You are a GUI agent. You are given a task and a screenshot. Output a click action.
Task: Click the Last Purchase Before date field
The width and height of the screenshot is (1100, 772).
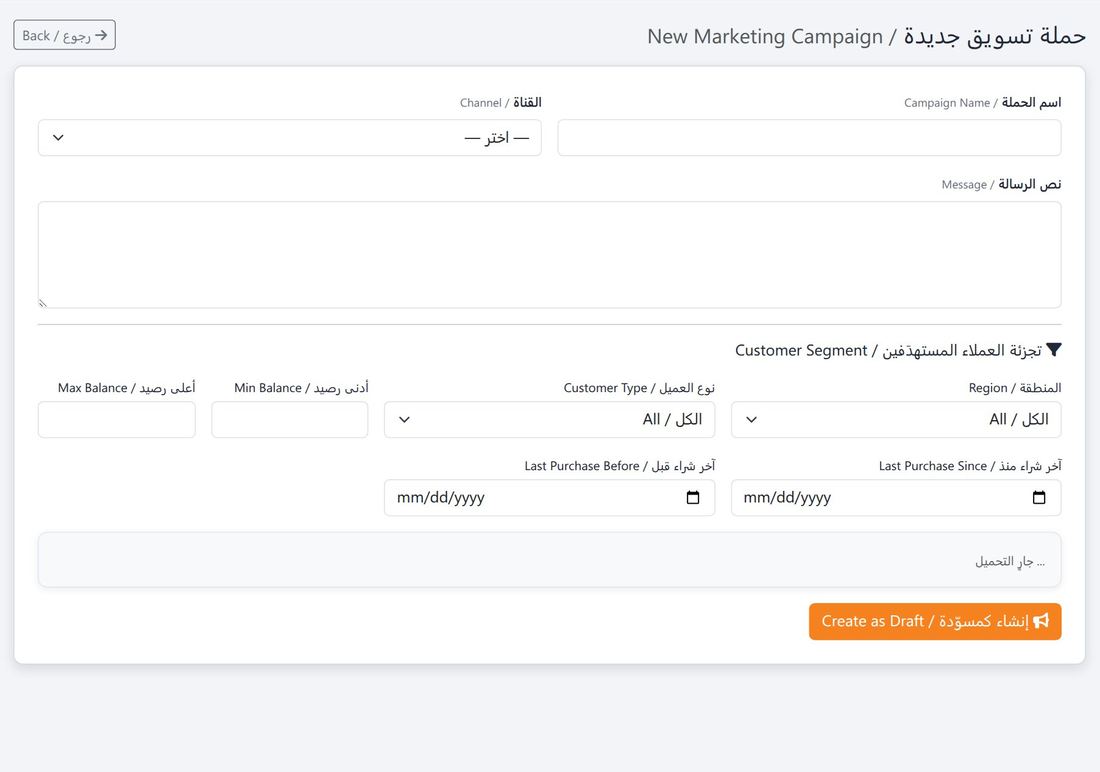[x=549, y=498]
